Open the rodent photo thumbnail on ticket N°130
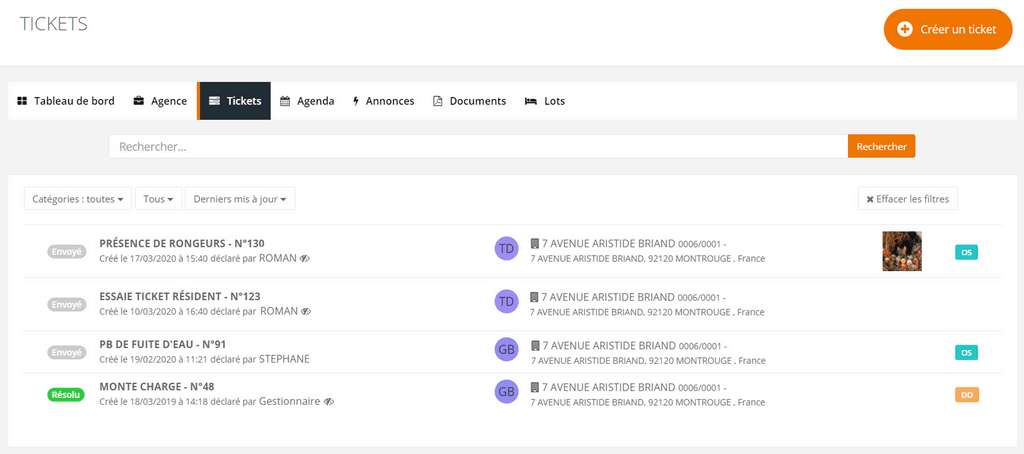Image resolution: width=1024 pixels, height=454 pixels. point(902,251)
